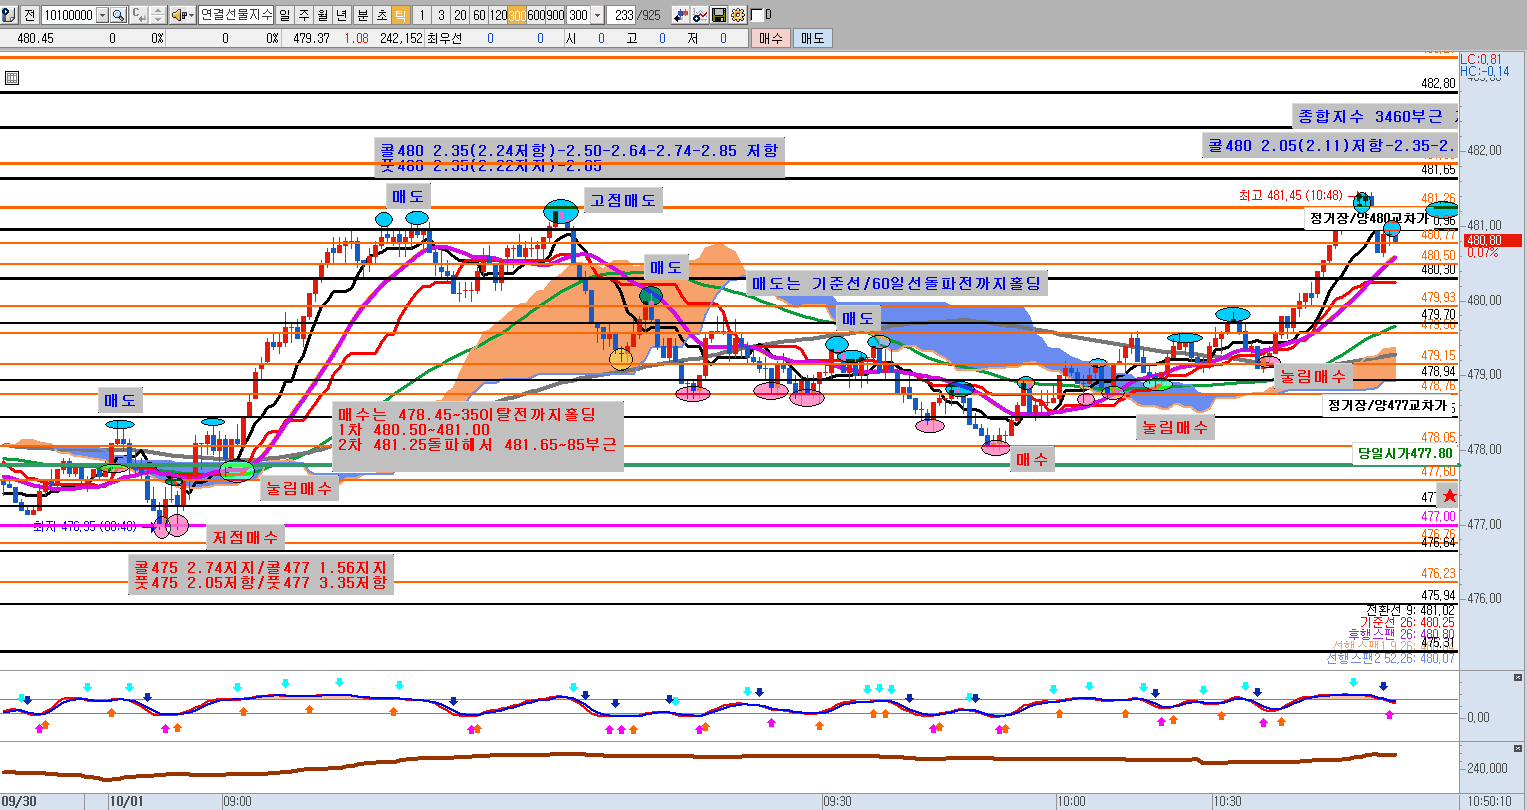Expand the dropdown arrow beside speaker icon
The width and height of the screenshot is (1527, 810).
pos(190,15)
